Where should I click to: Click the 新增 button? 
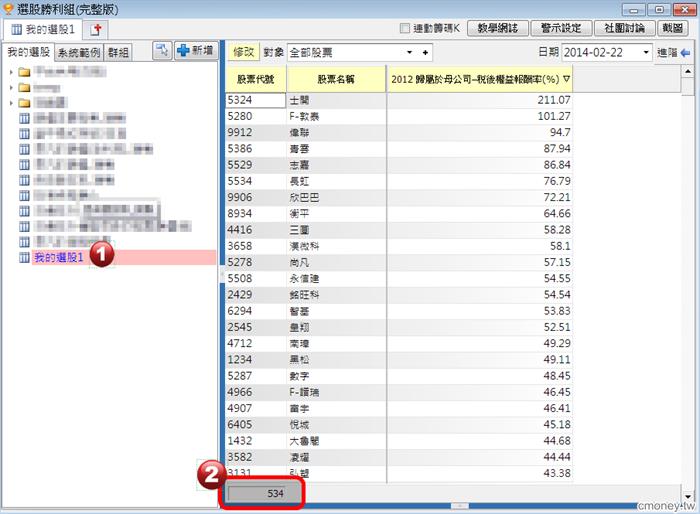click(196, 50)
